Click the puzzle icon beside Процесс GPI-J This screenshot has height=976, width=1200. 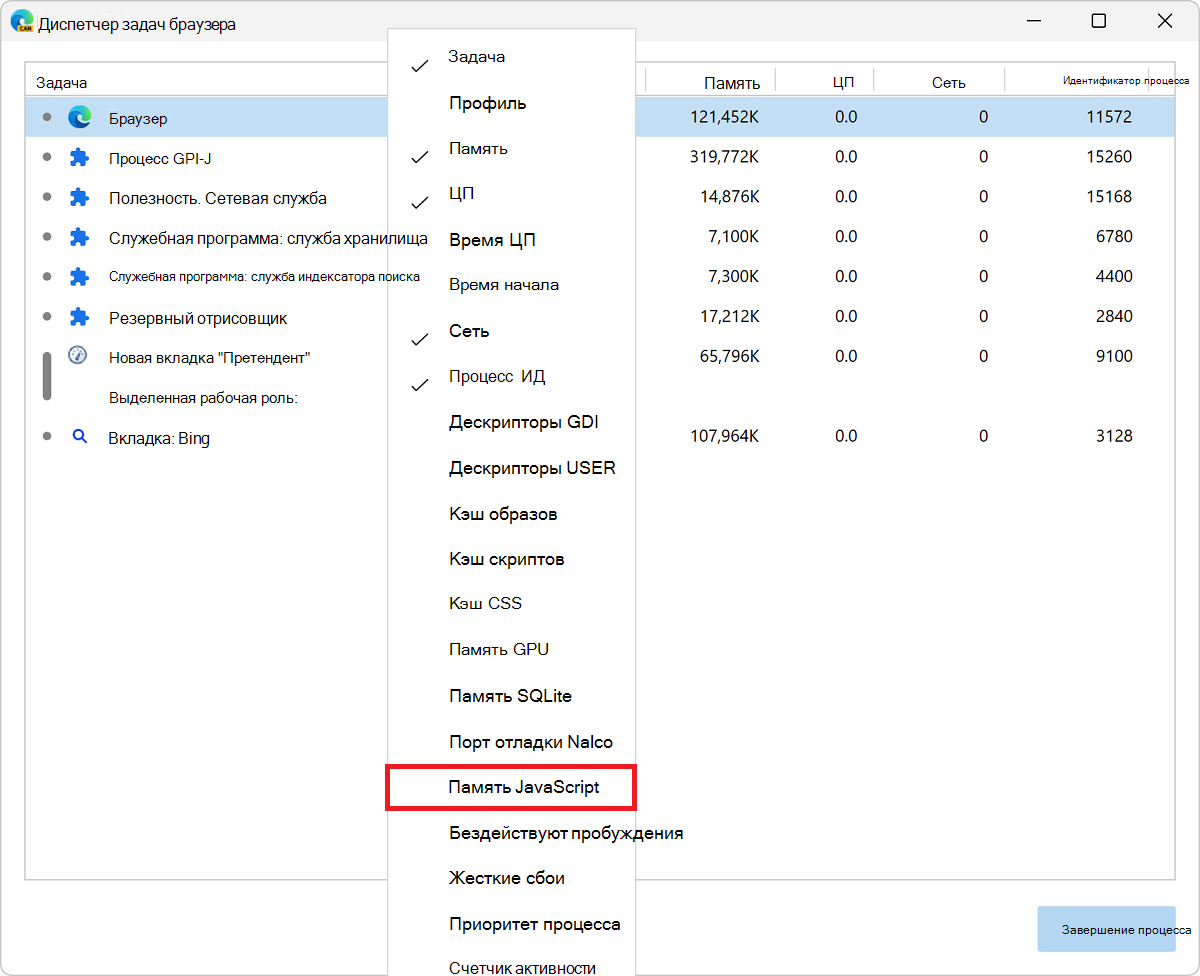[x=79, y=158]
